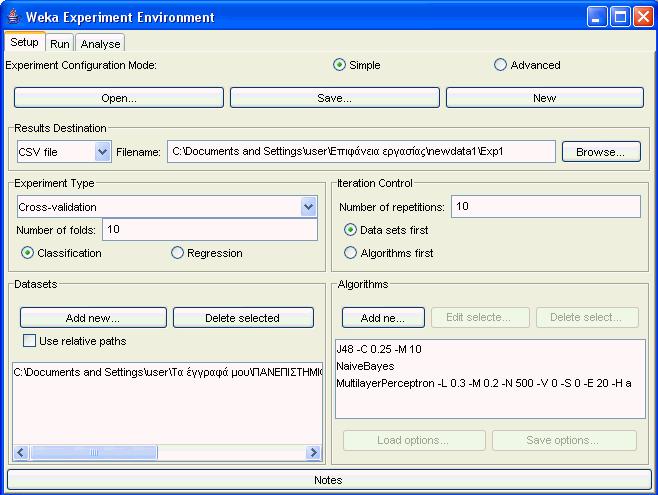Click the Weka bird icon in title bar
This screenshot has height=495, width=658.
click(13, 16)
